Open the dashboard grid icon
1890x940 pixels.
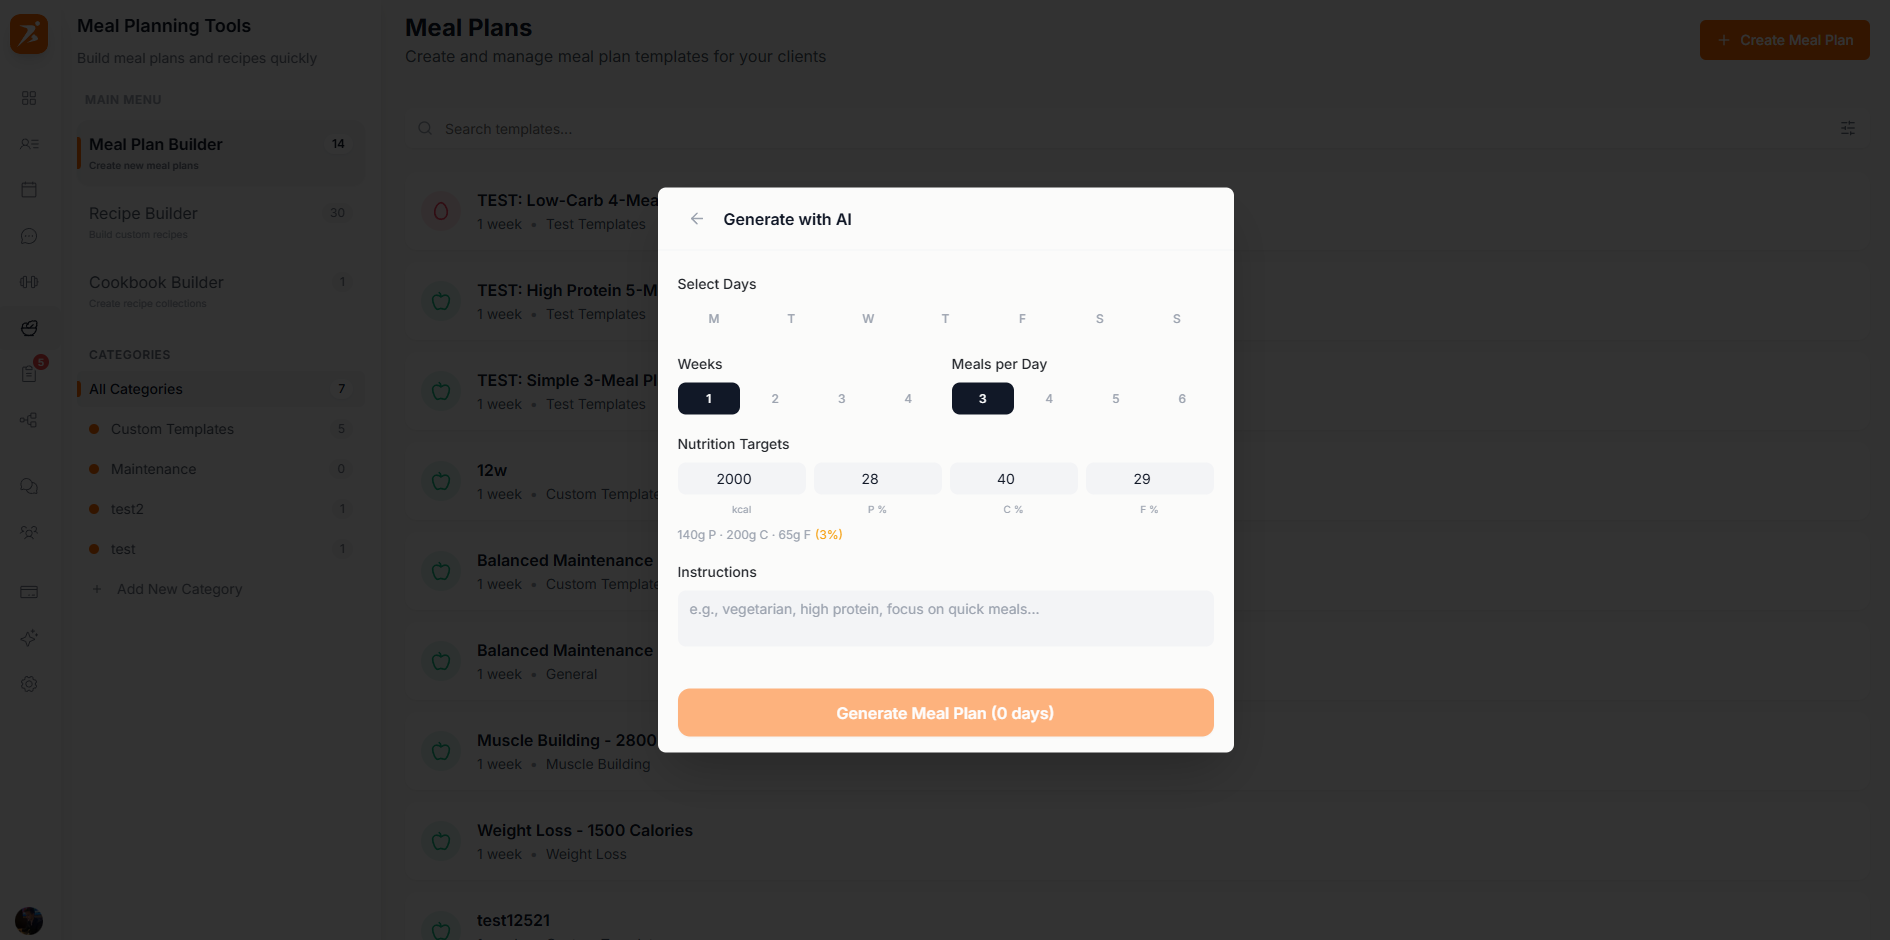tap(29, 98)
